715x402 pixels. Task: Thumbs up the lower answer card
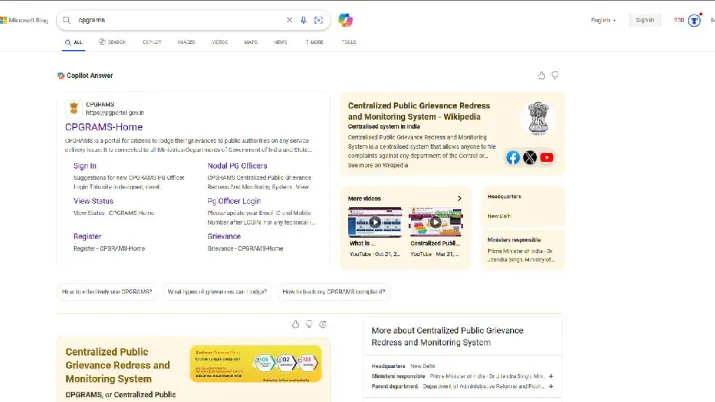pyautogui.click(x=295, y=324)
